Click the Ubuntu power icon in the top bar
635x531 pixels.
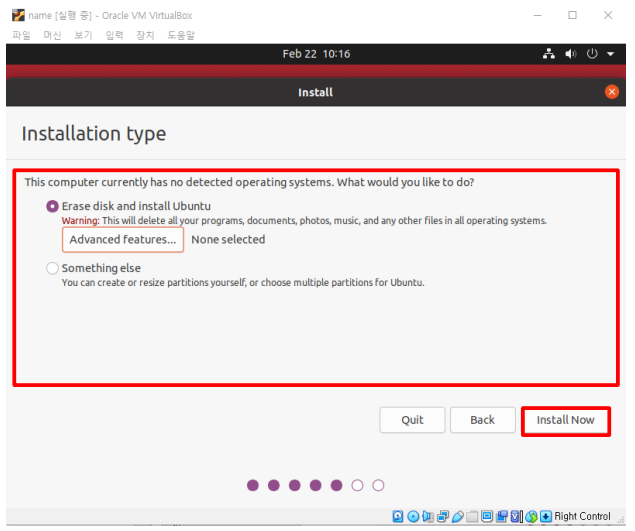click(x=592, y=54)
